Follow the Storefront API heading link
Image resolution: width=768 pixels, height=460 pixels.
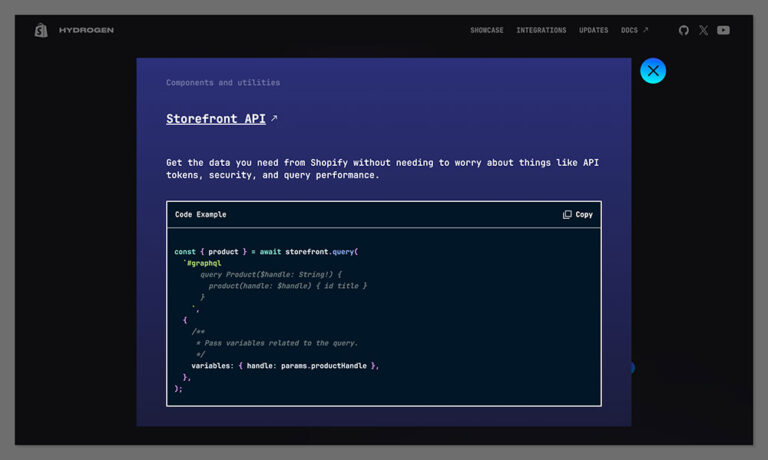216,118
